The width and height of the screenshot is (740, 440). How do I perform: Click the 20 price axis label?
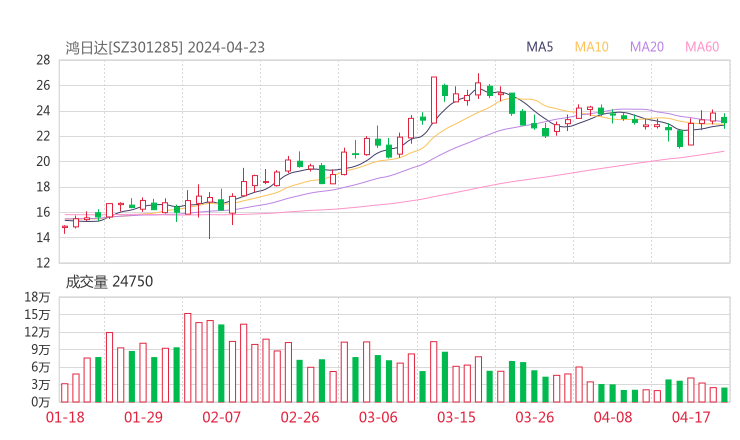pyautogui.click(x=43, y=161)
